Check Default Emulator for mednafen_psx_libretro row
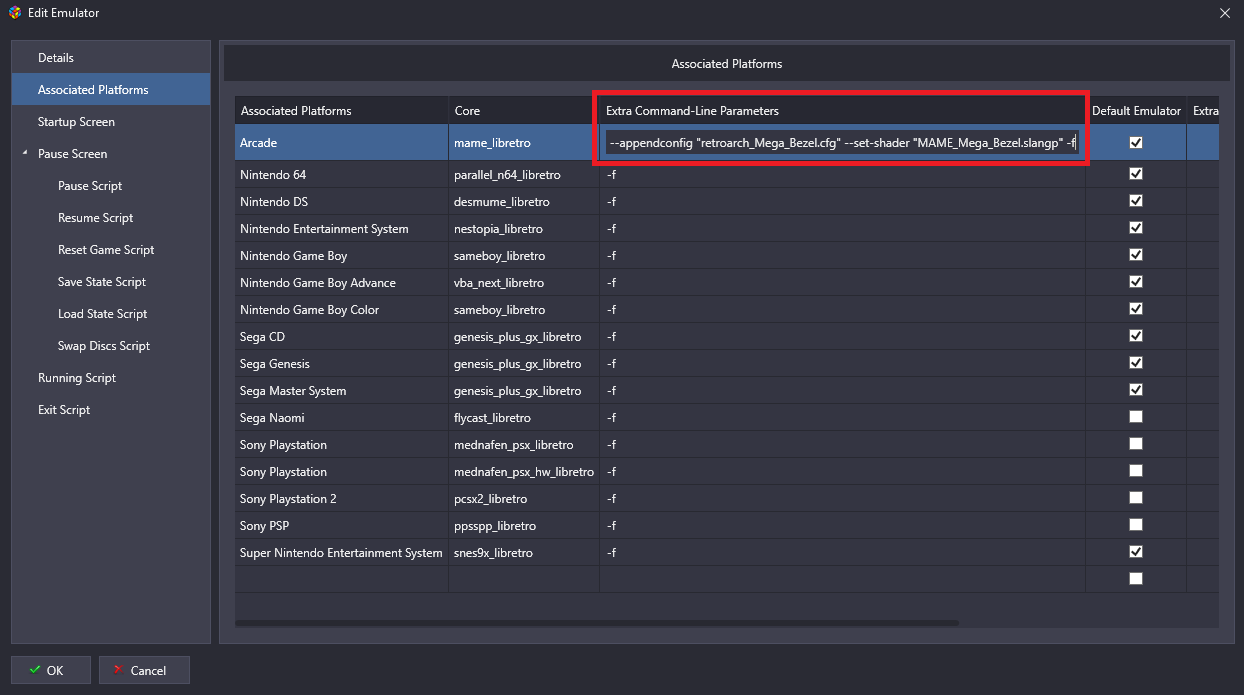1244x695 pixels. click(x=1135, y=444)
